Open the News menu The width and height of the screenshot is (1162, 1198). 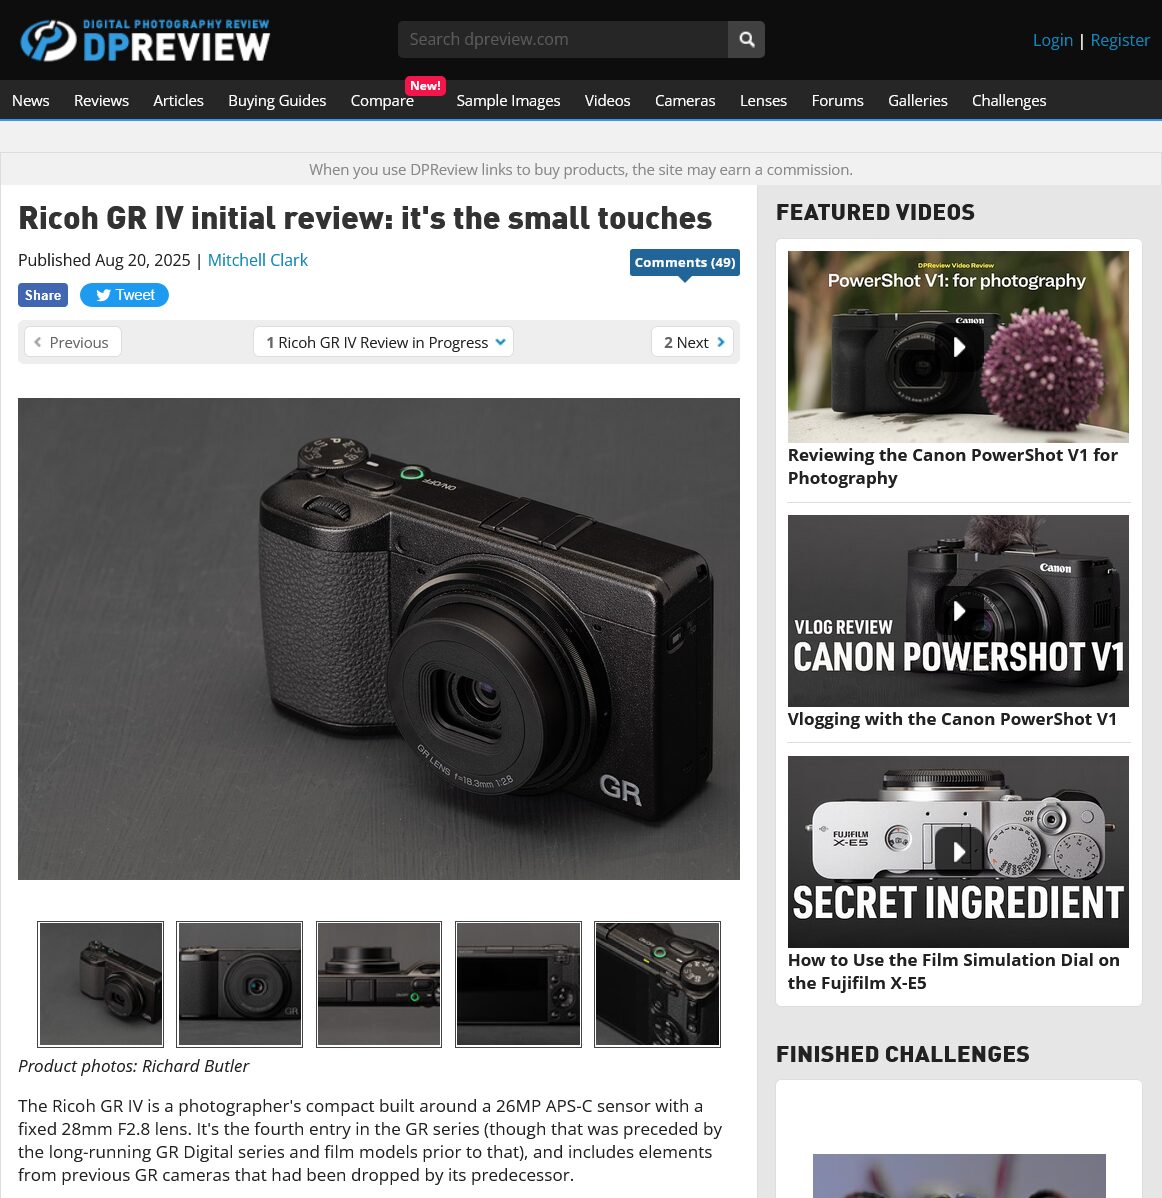(31, 100)
